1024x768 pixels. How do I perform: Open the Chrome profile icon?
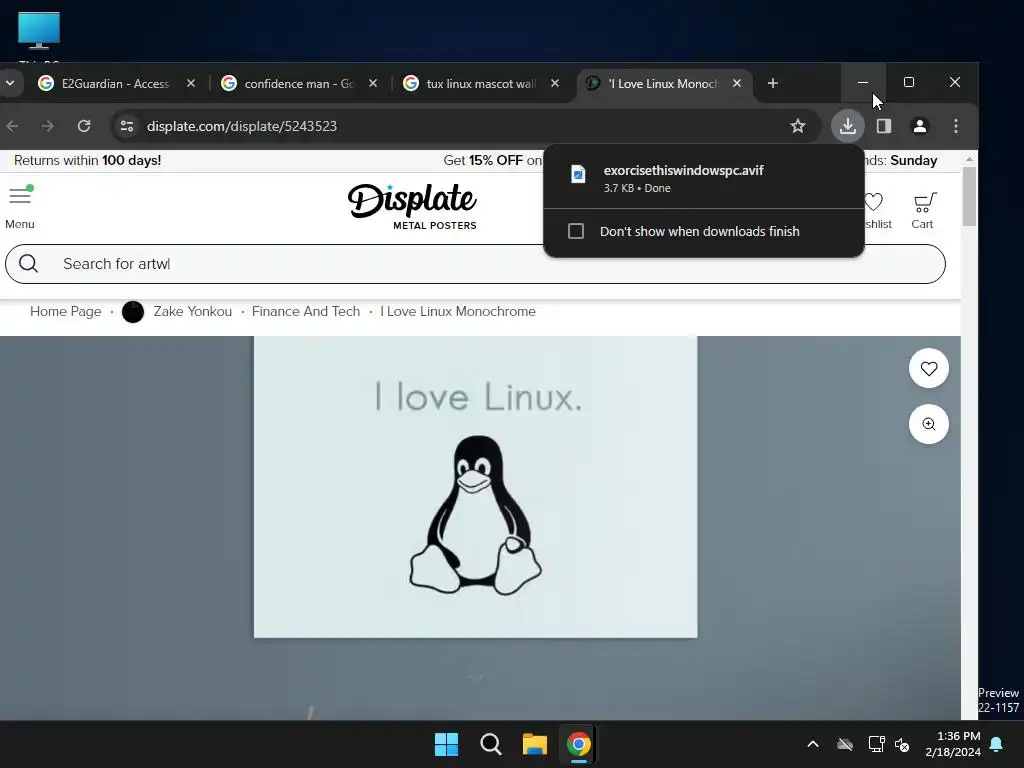point(920,126)
